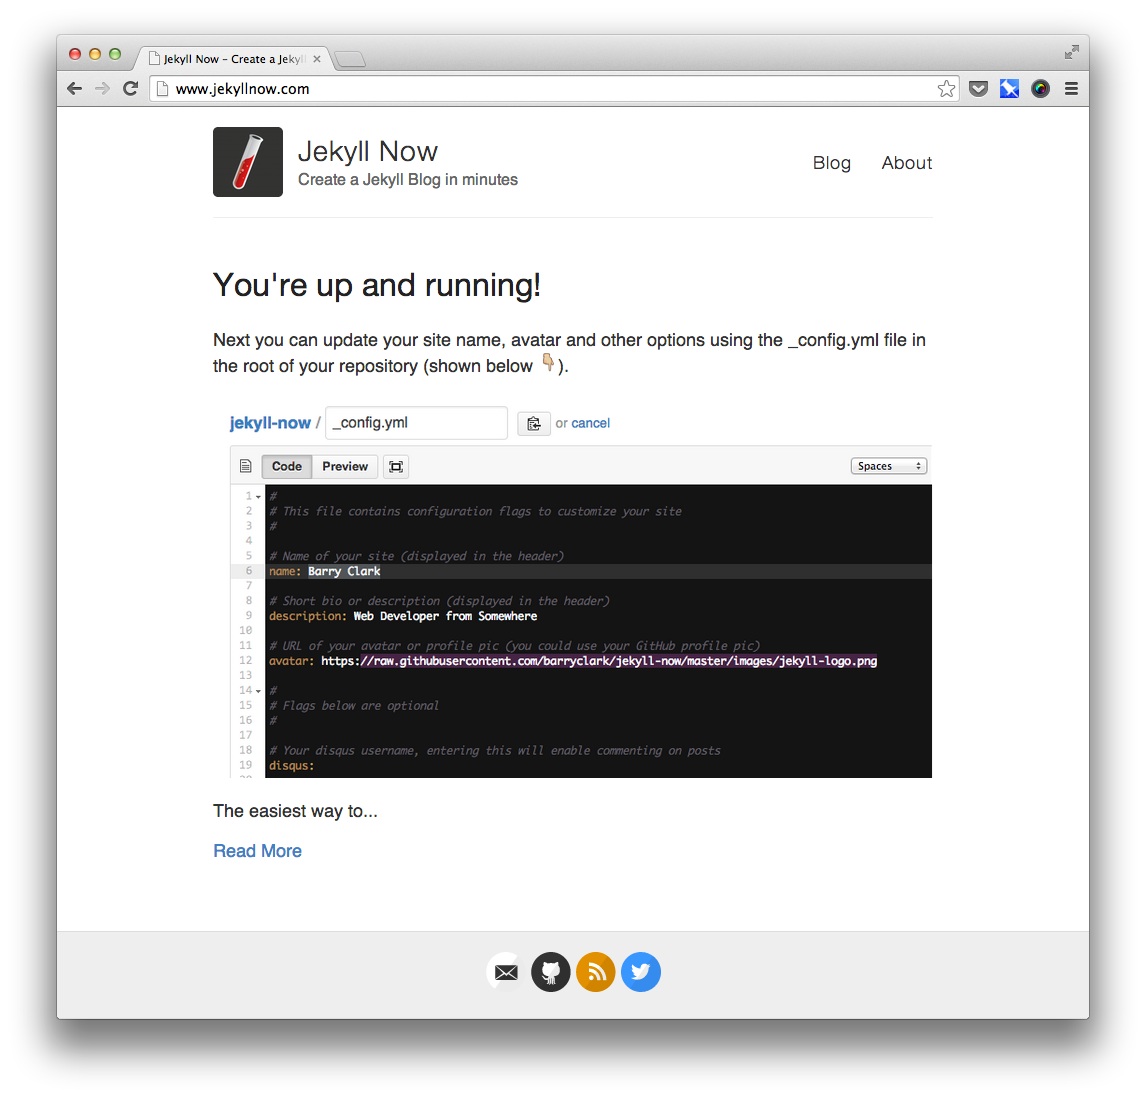Select the Code tab
This screenshot has height=1098, width=1146.
pos(286,466)
